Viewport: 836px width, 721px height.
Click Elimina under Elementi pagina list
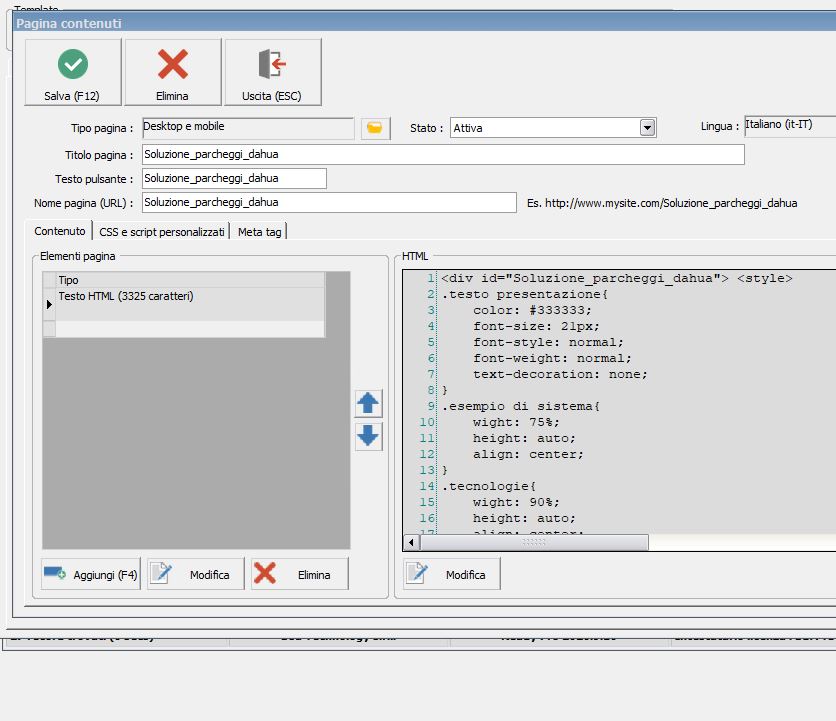coord(300,574)
